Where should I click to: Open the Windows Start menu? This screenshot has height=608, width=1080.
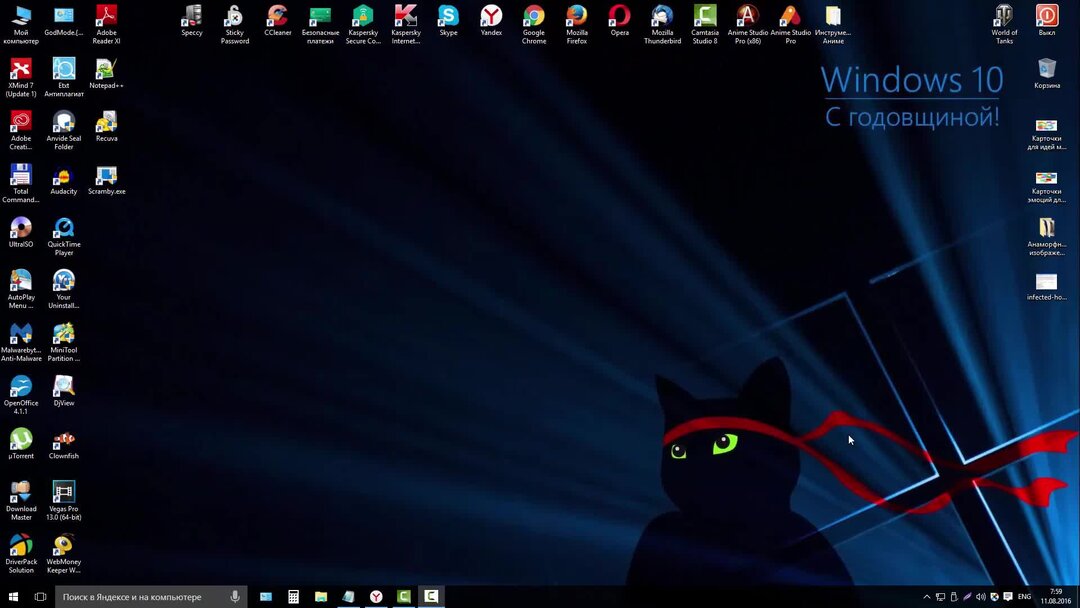[x=13, y=596]
